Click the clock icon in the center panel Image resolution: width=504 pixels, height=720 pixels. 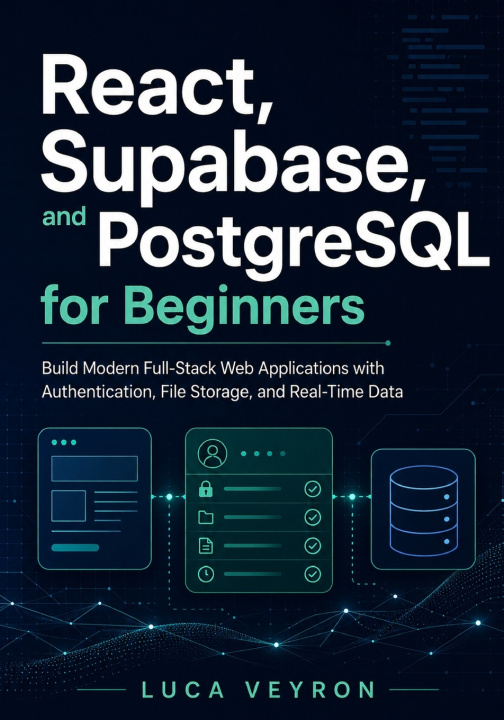(x=206, y=574)
